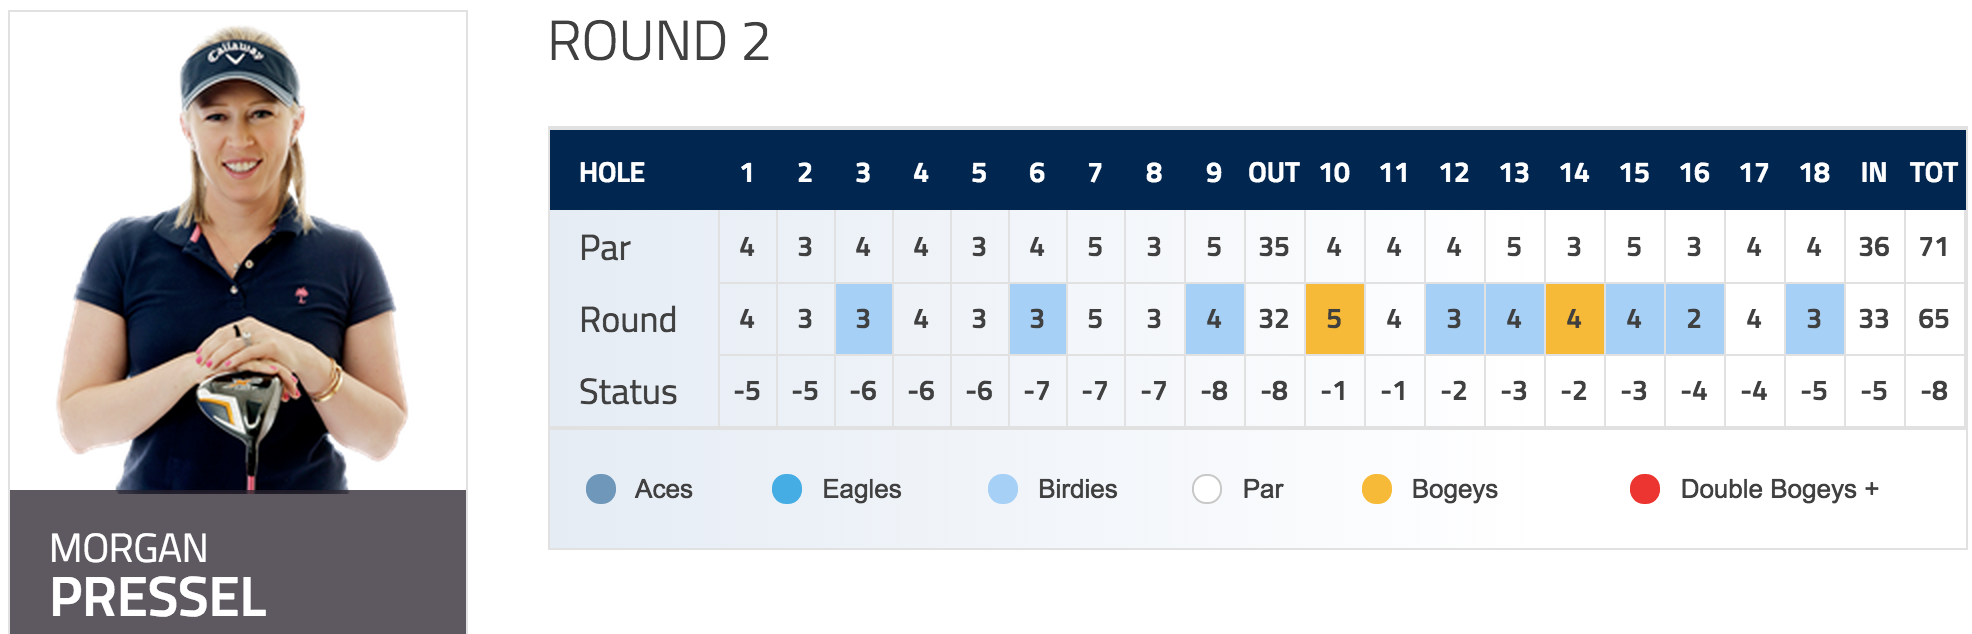This screenshot has height=634, width=1972.
Task: Click the Par legend circle
Action: pyautogui.click(x=1207, y=489)
